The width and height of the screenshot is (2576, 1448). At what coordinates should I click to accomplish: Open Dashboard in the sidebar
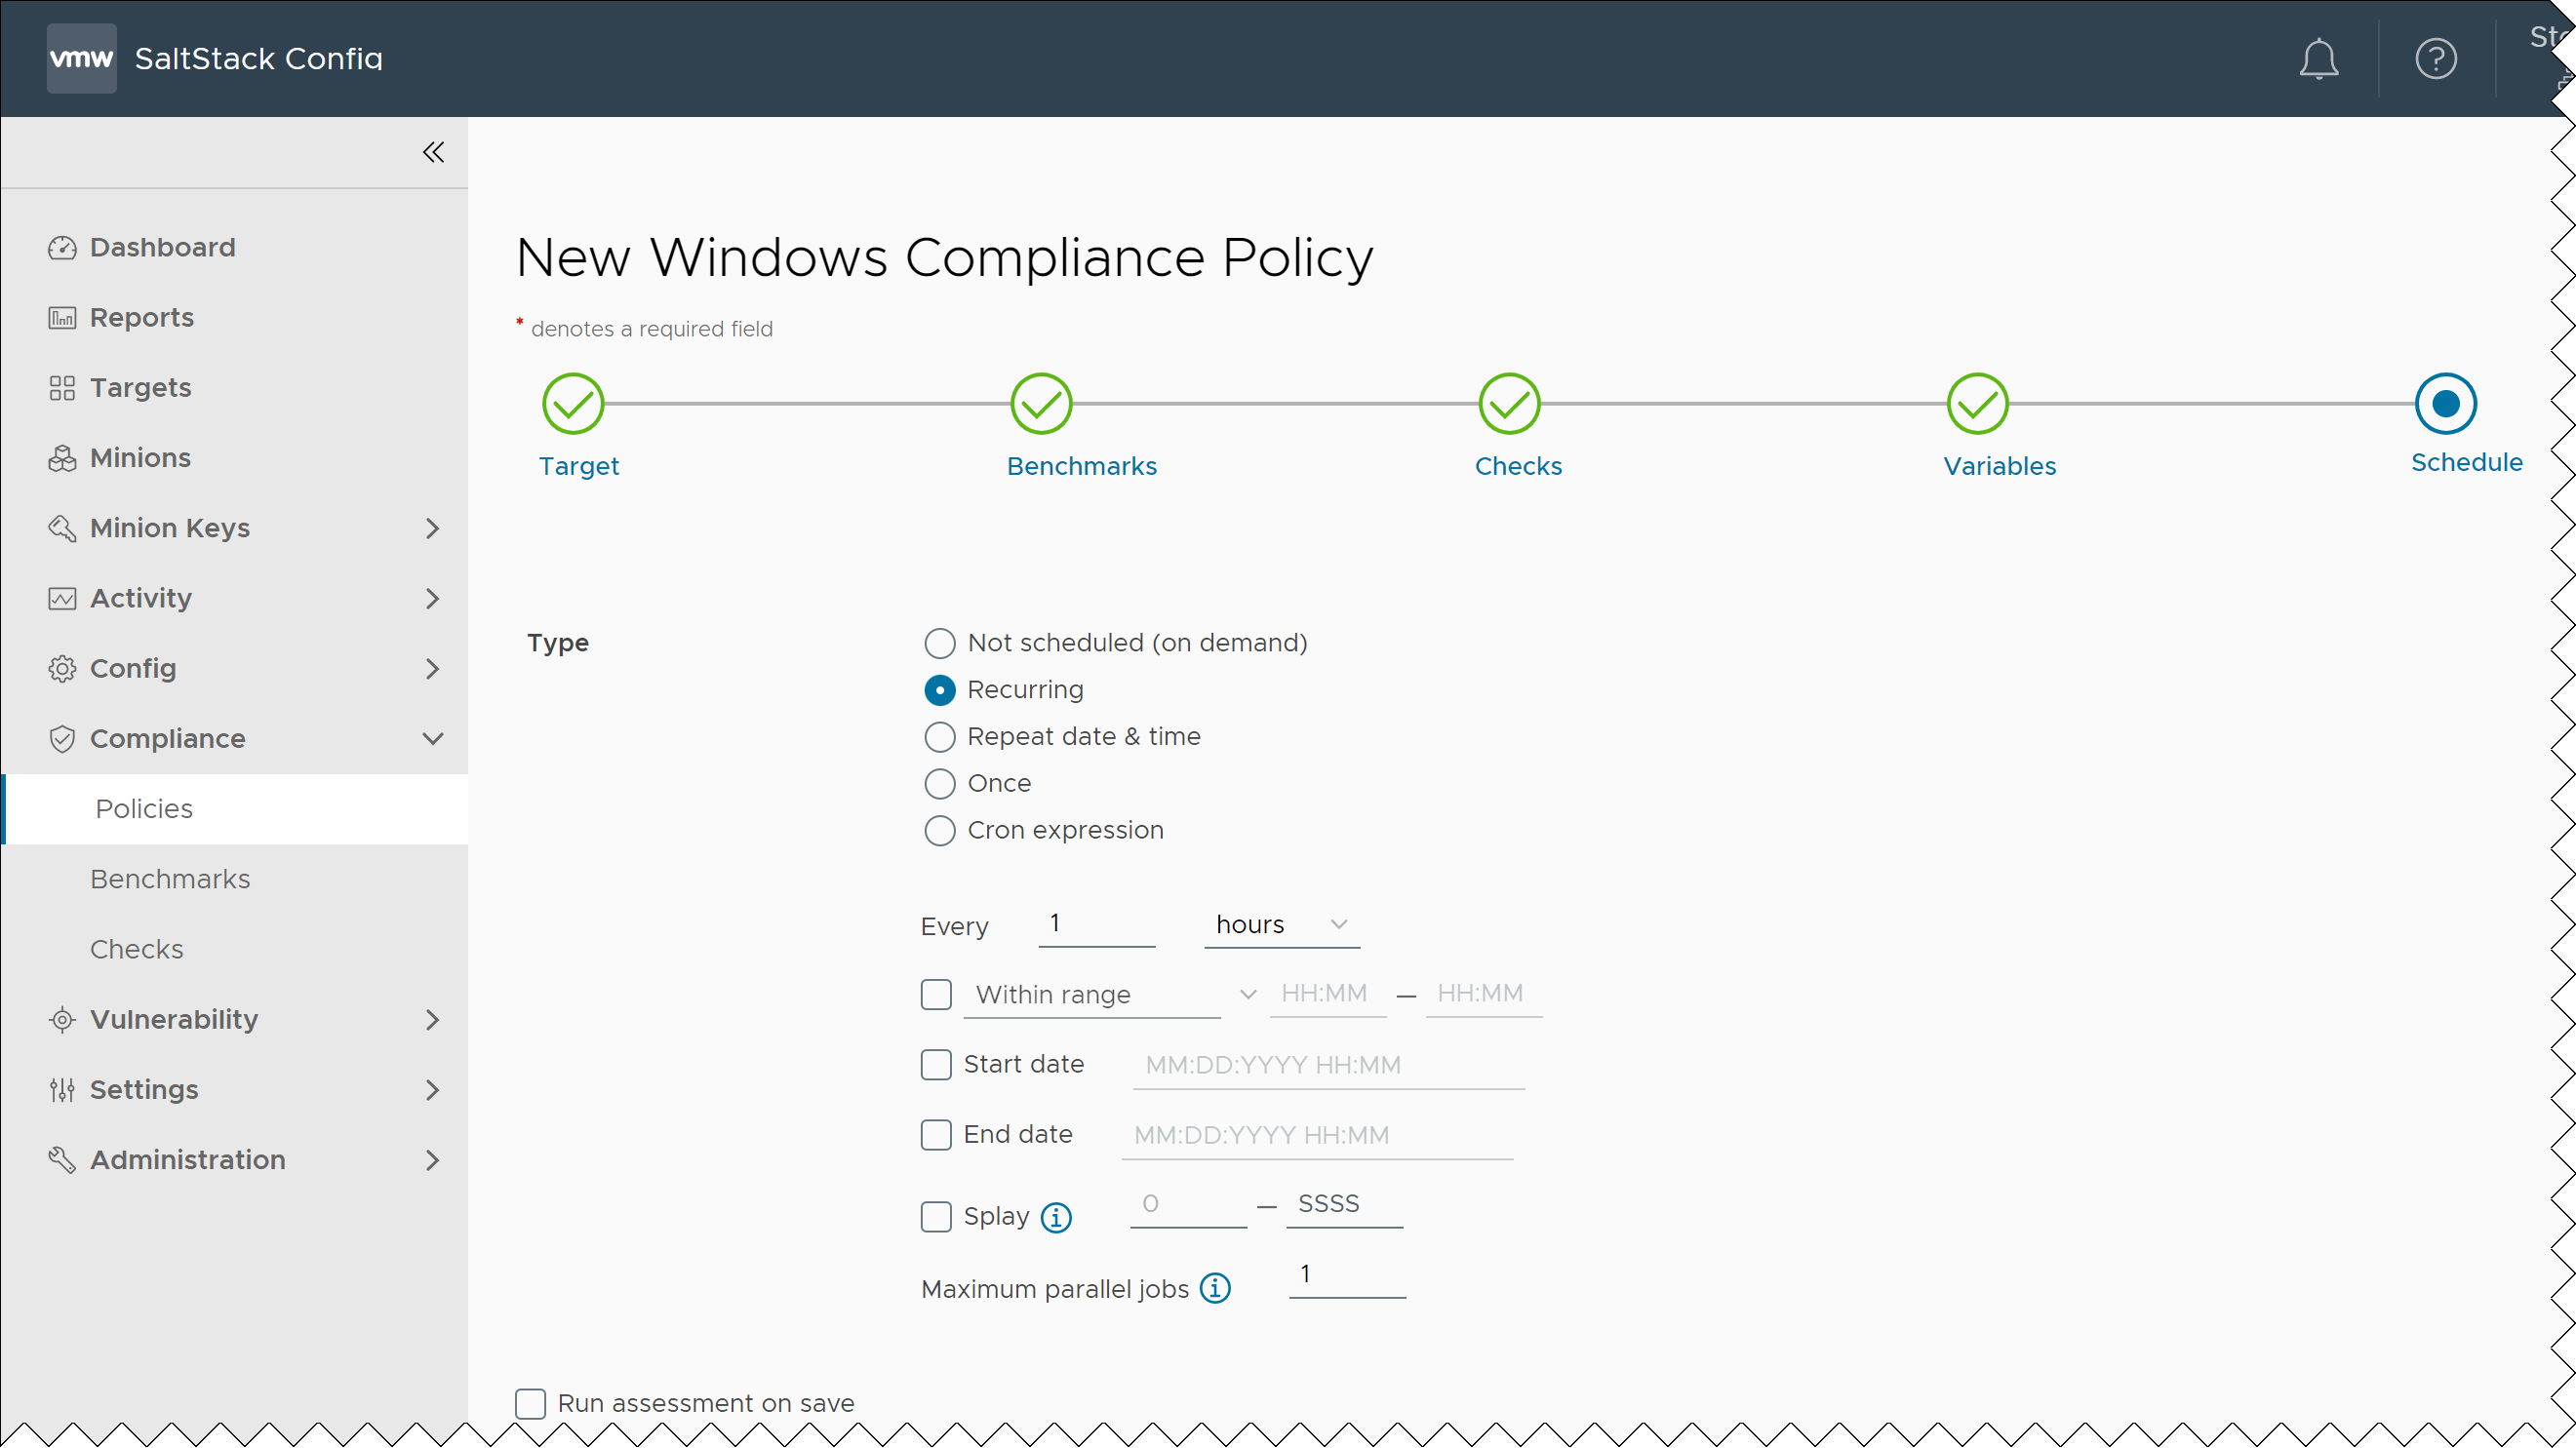pos(162,247)
